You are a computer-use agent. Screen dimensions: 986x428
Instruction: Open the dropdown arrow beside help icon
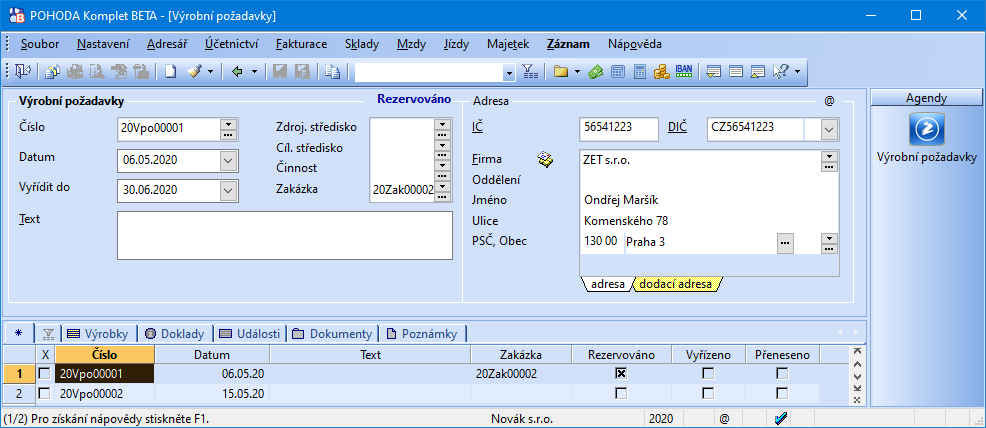(797, 72)
